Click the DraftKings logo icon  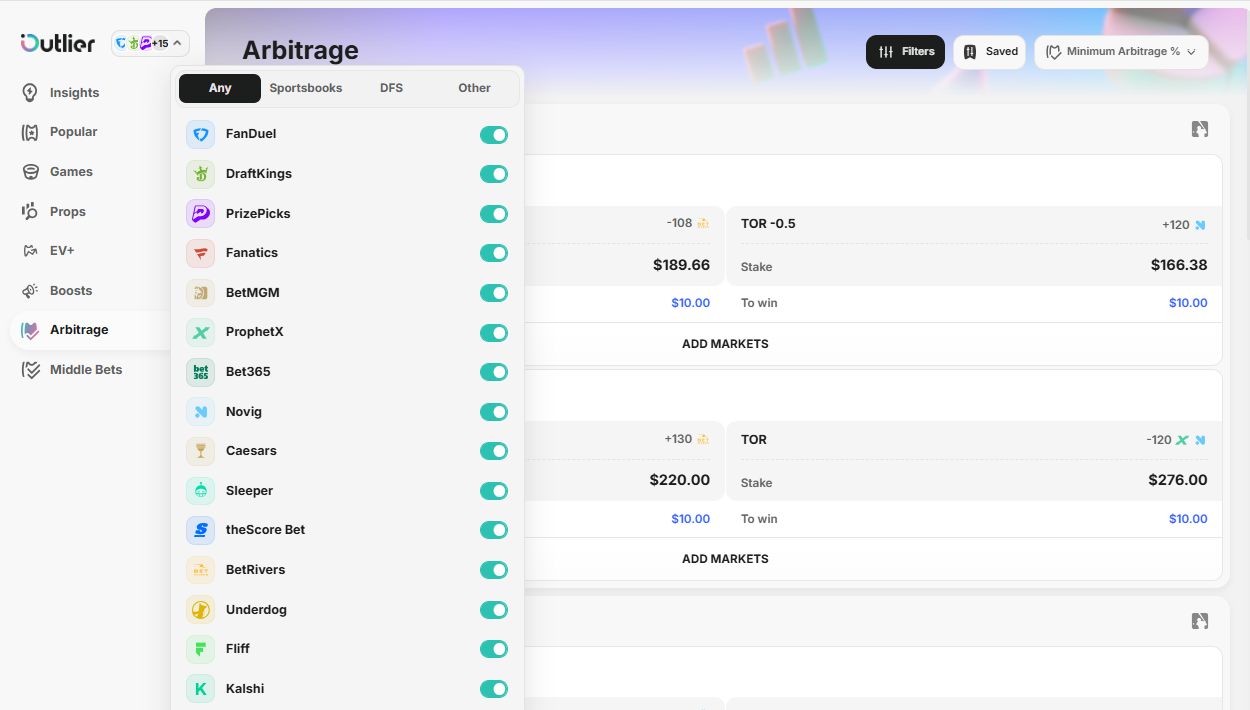(201, 174)
